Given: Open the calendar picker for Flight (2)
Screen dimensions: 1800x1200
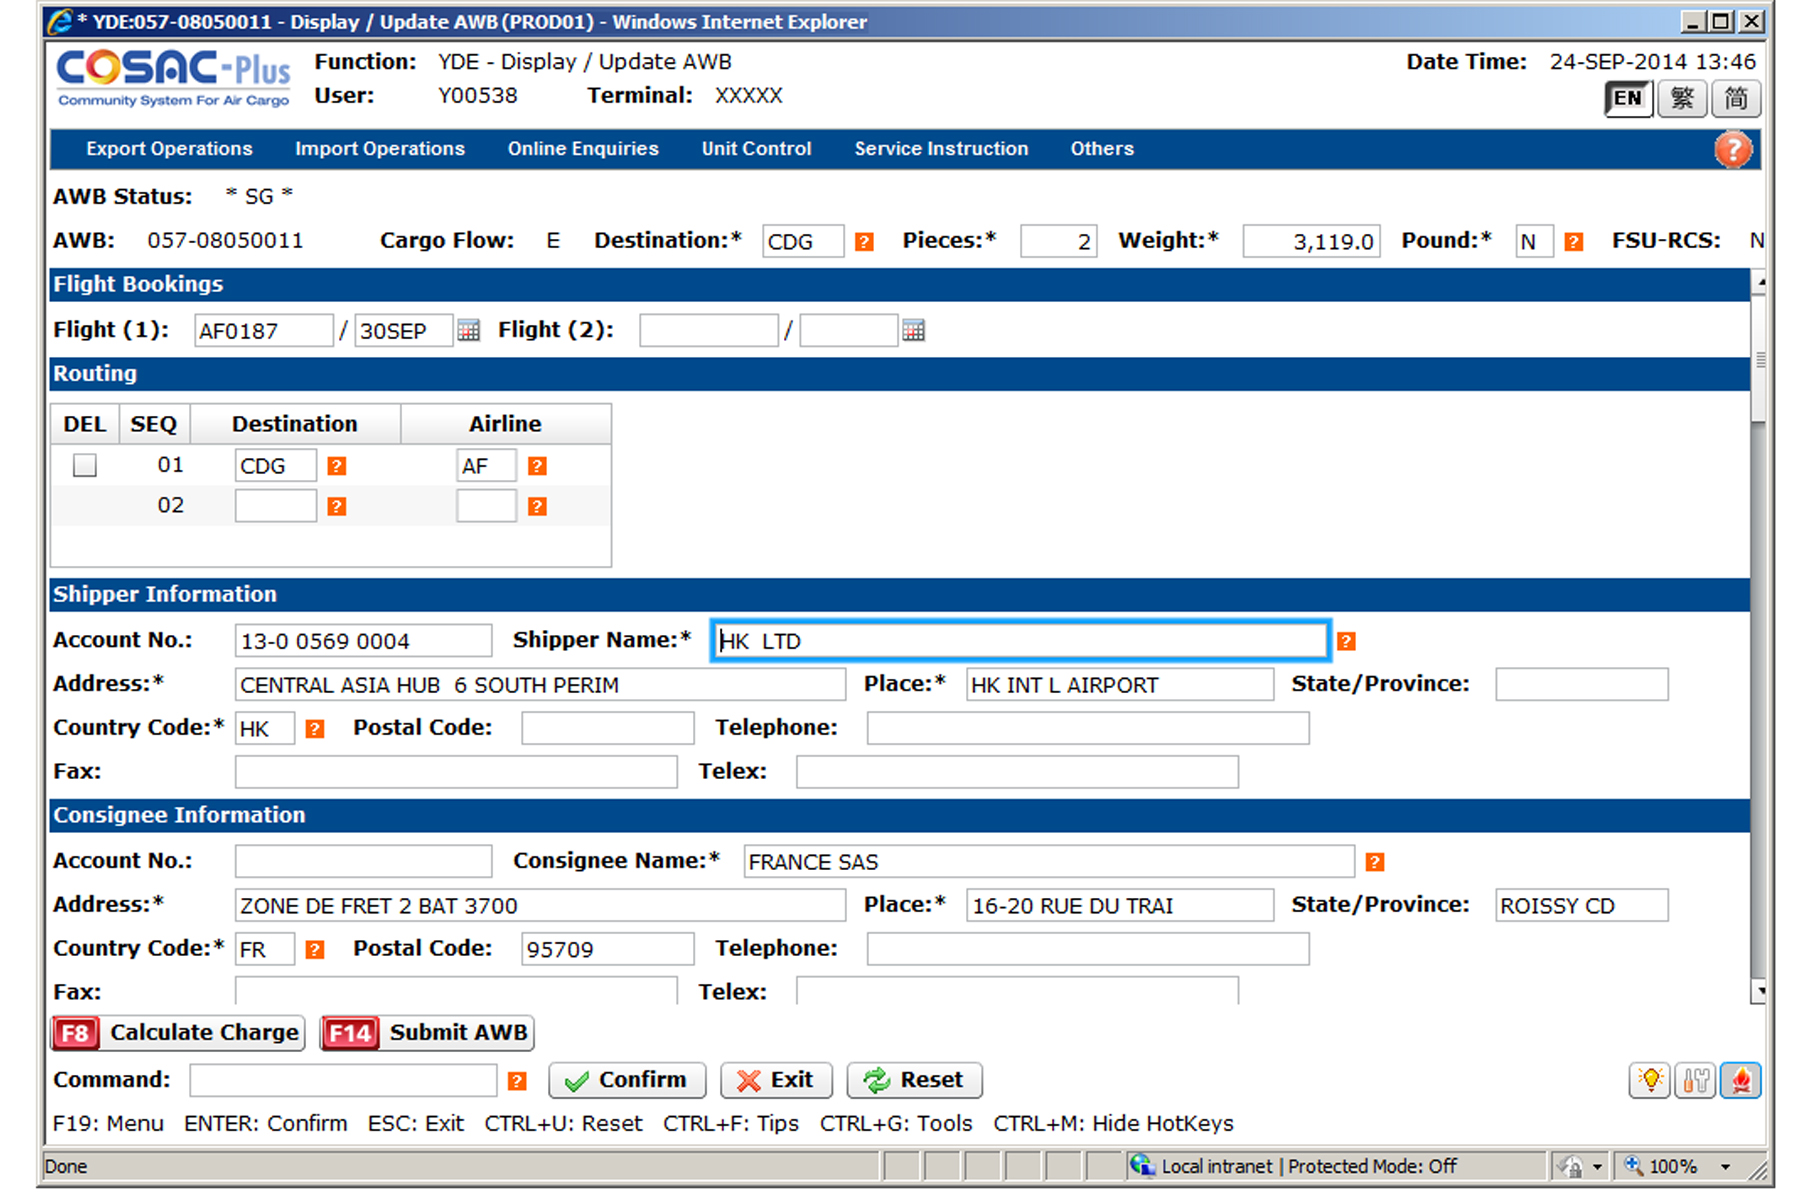Looking at the screenshot, I should tap(913, 330).
